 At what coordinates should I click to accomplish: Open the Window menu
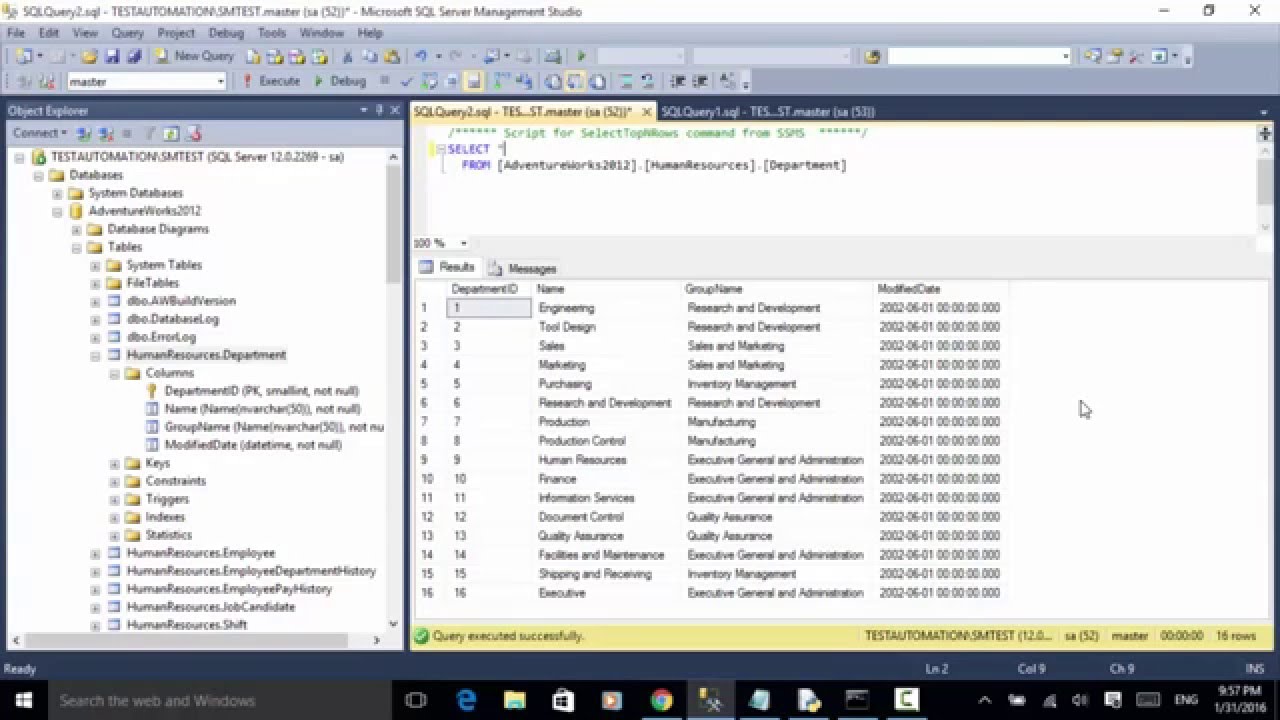(322, 33)
